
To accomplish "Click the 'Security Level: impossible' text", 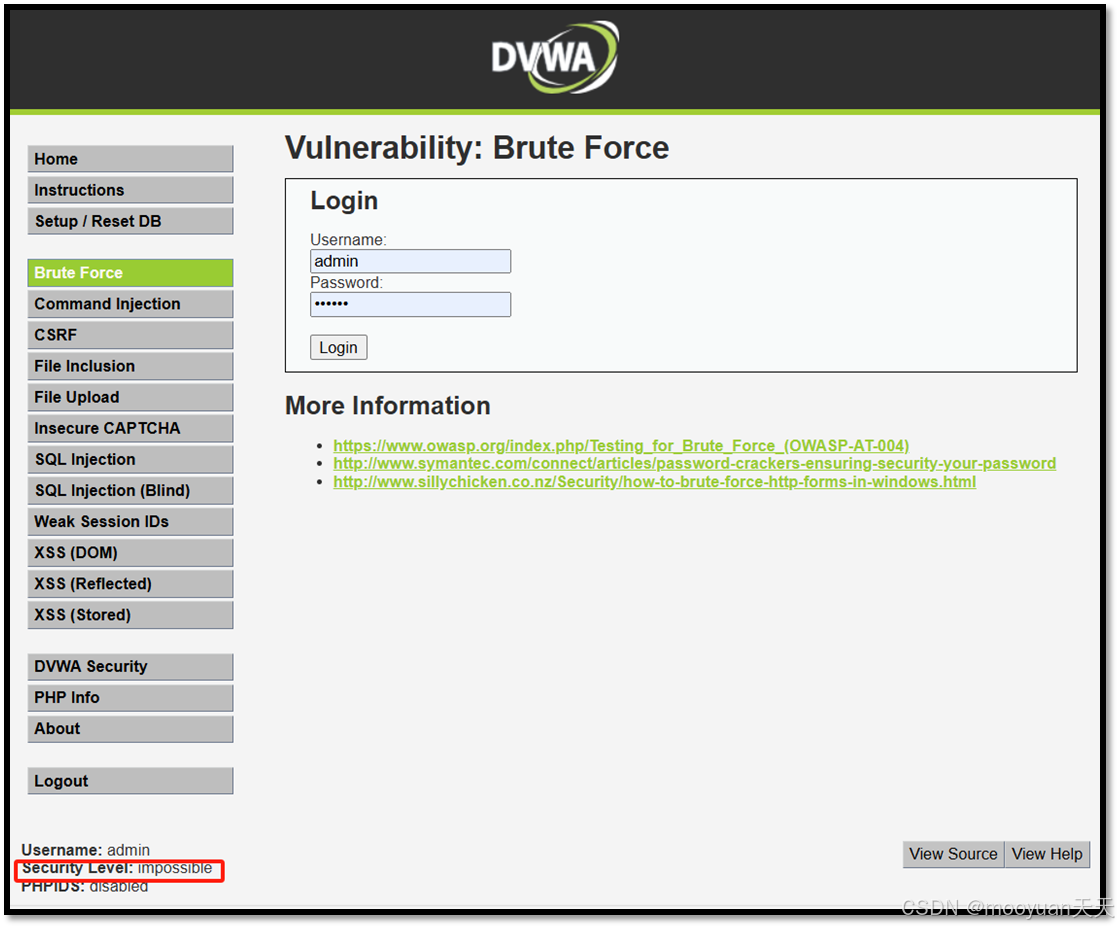I will point(117,868).
